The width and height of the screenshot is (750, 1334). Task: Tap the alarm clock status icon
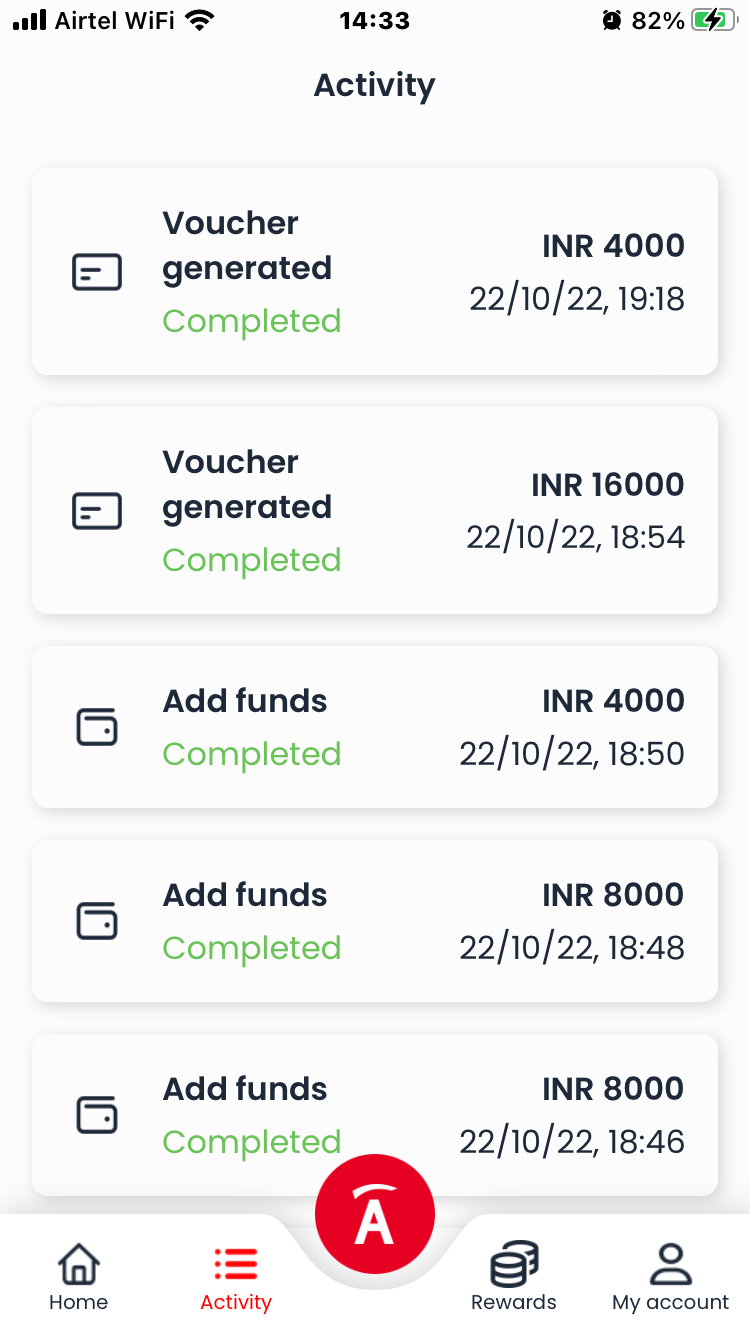pos(612,20)
